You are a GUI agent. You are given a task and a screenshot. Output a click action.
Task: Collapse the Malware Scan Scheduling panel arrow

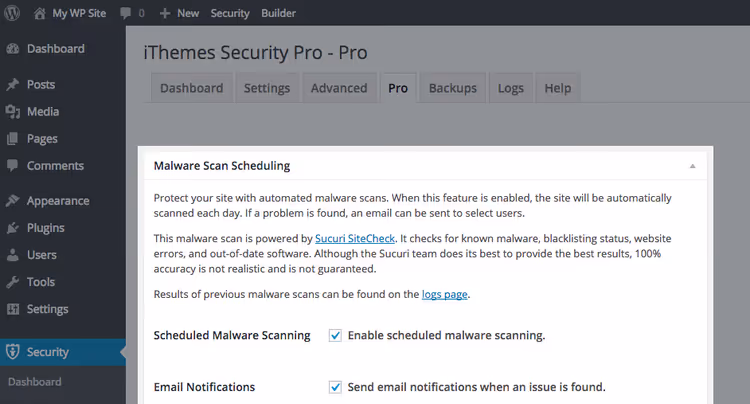(692, 166)
